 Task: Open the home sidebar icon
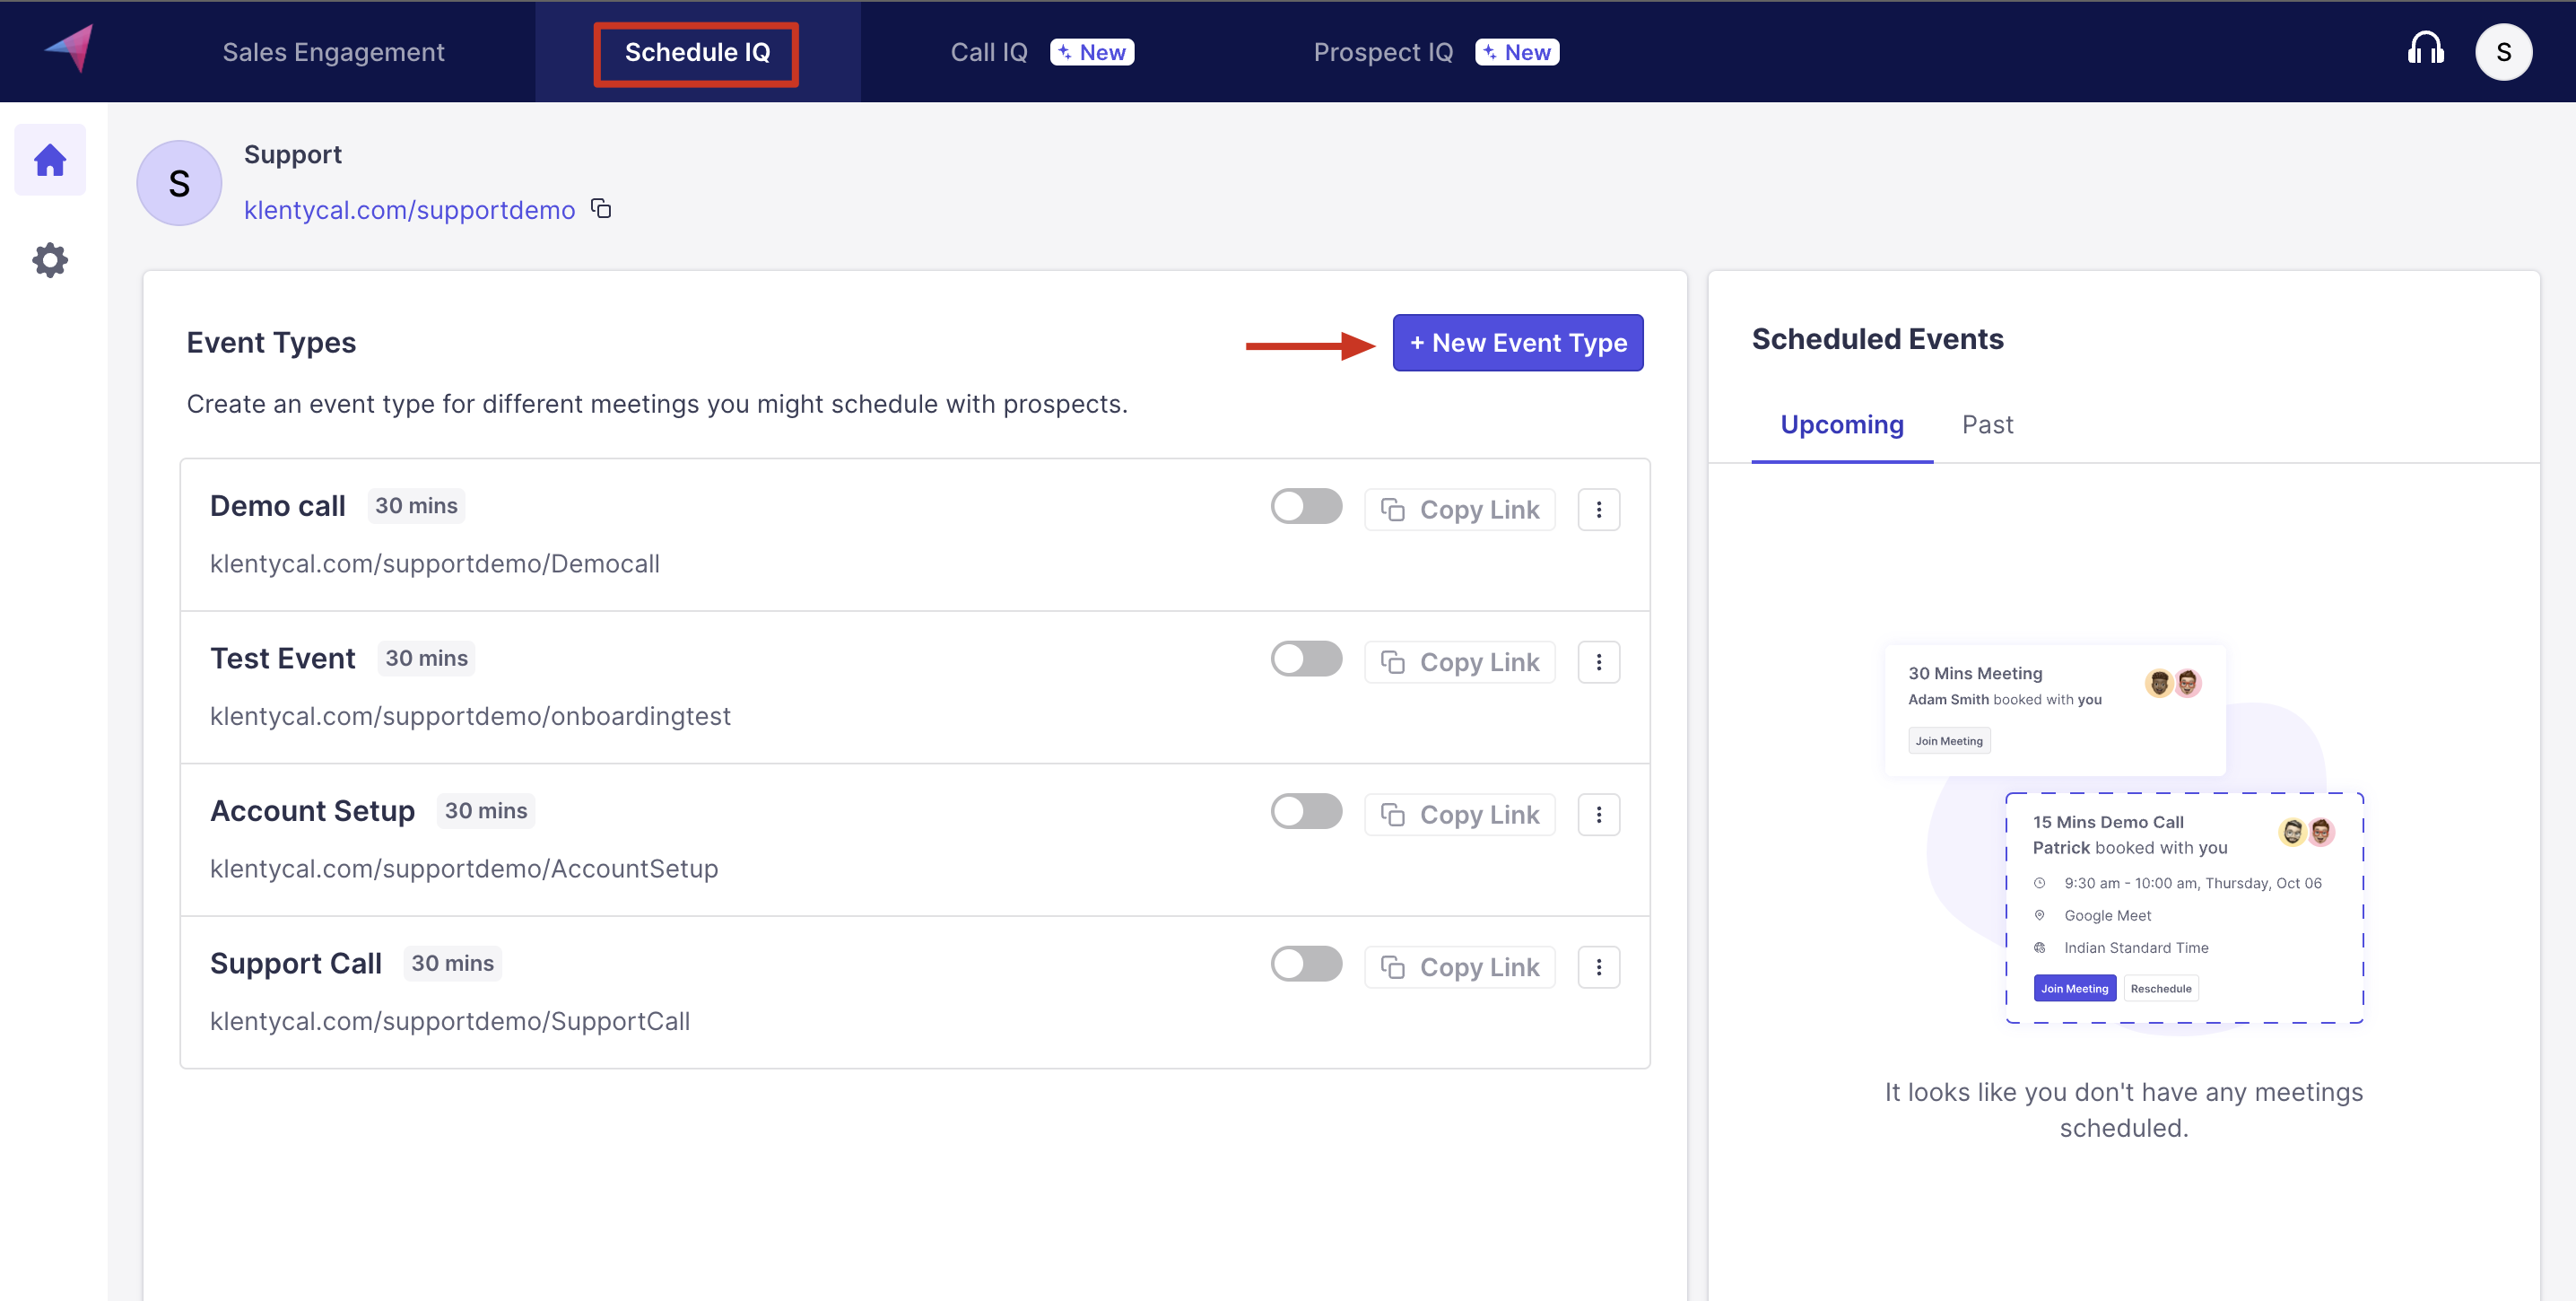50,160
